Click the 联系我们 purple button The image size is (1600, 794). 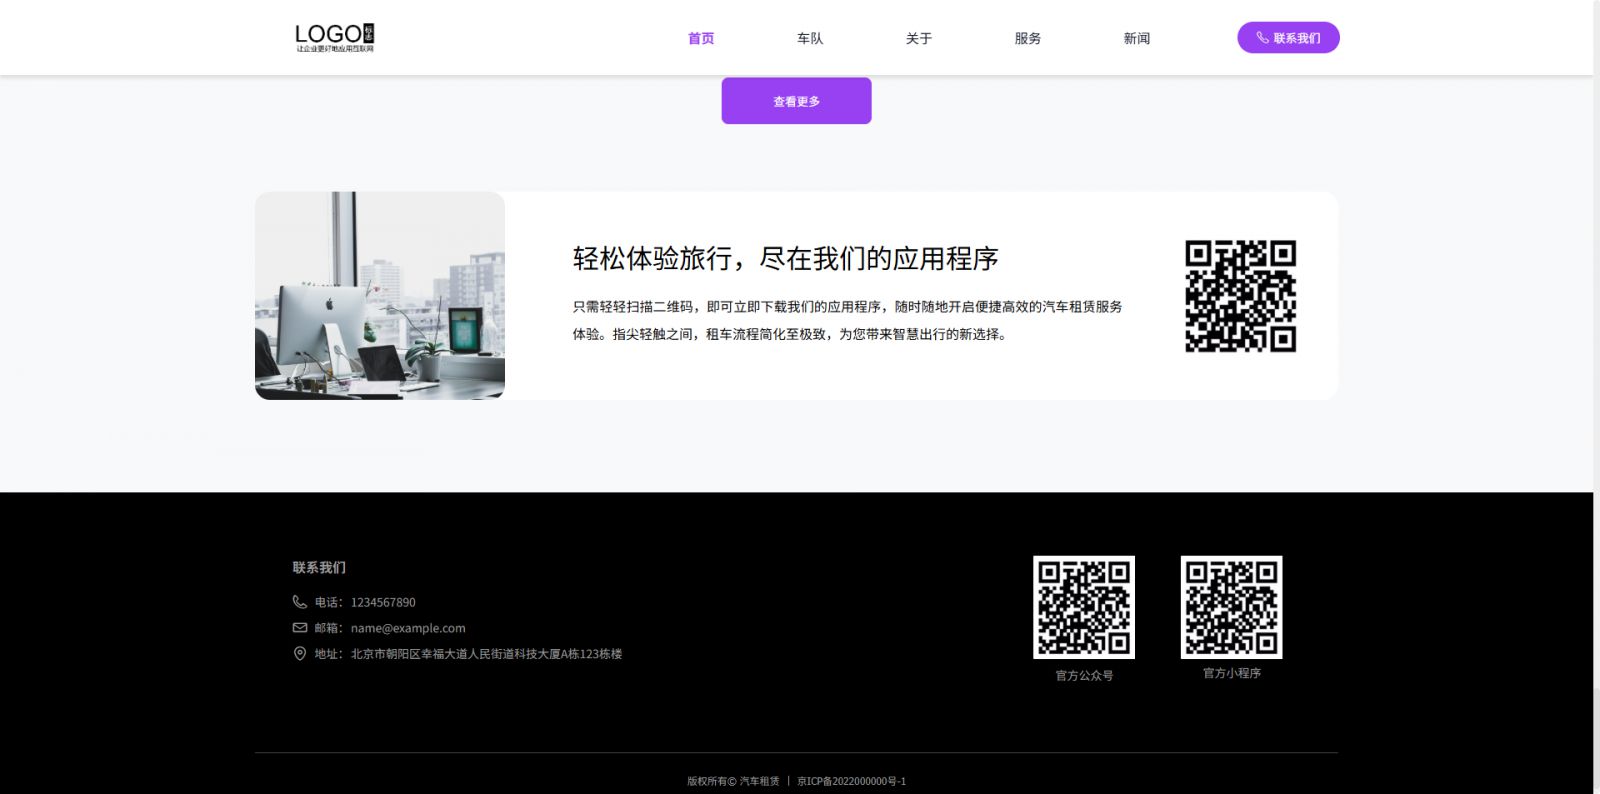coord(1288,38)
